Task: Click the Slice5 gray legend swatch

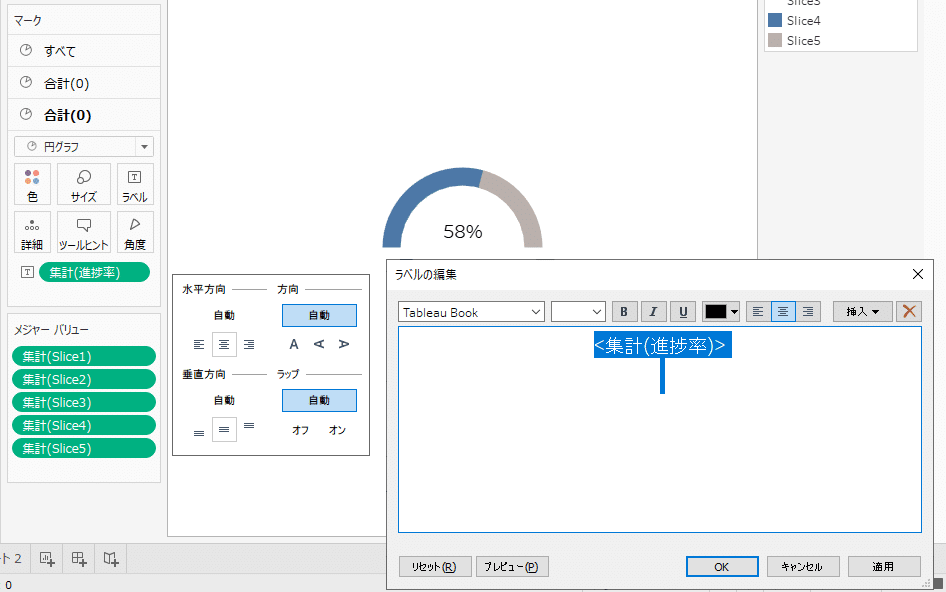Action: 775,40
